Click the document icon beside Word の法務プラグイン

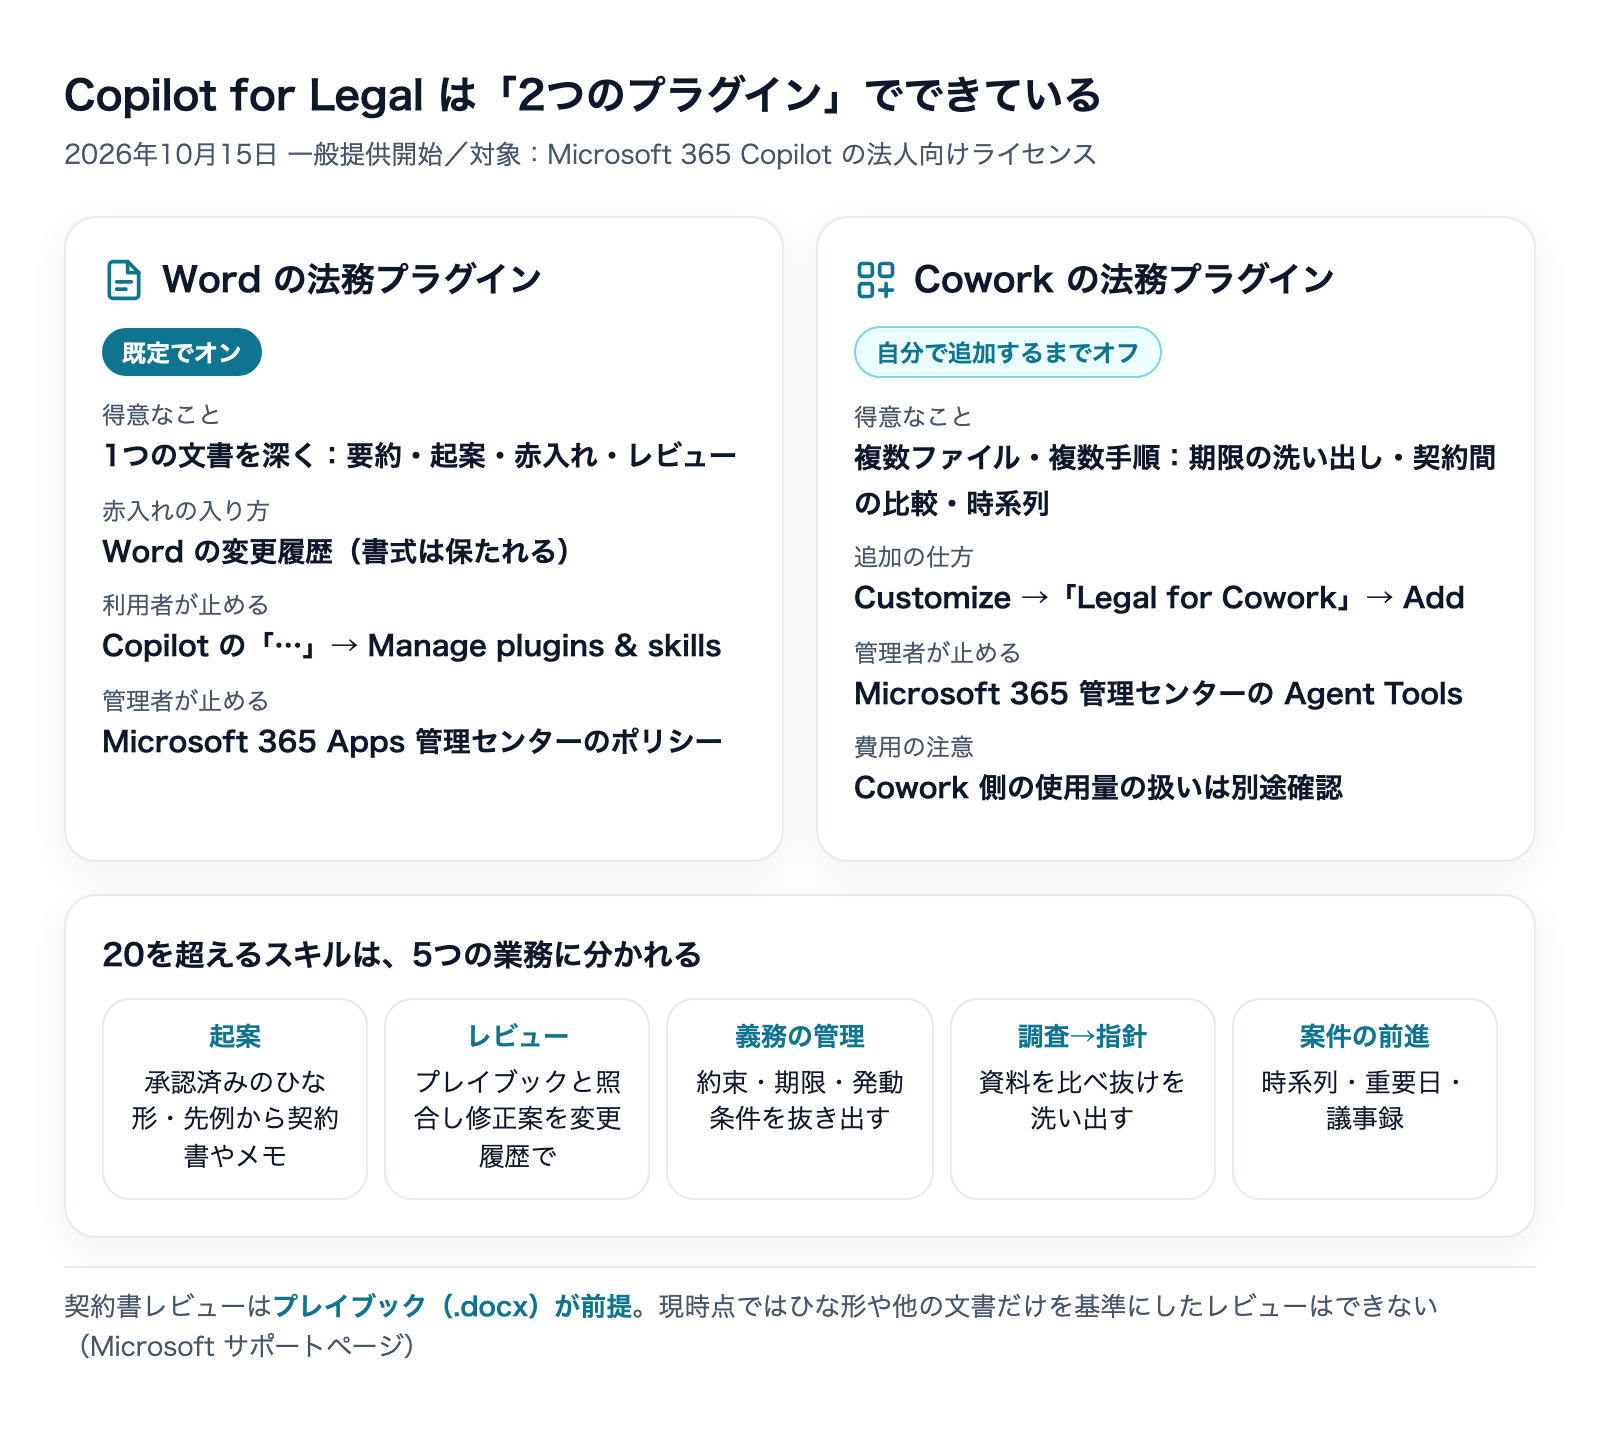tap(124, 280)
